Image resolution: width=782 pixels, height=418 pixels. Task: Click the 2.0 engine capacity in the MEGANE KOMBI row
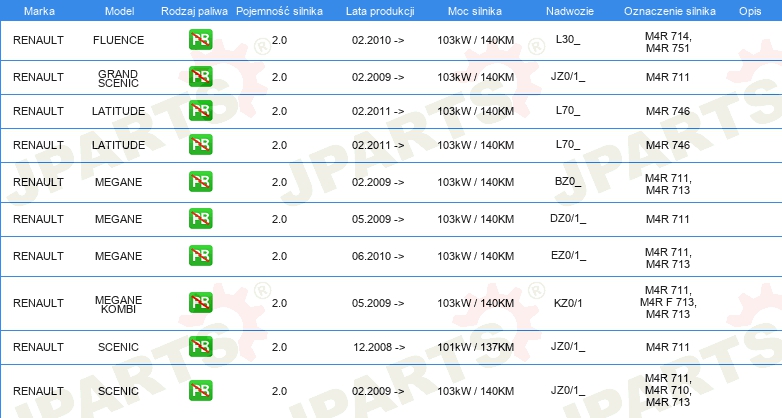pos(279,303)
